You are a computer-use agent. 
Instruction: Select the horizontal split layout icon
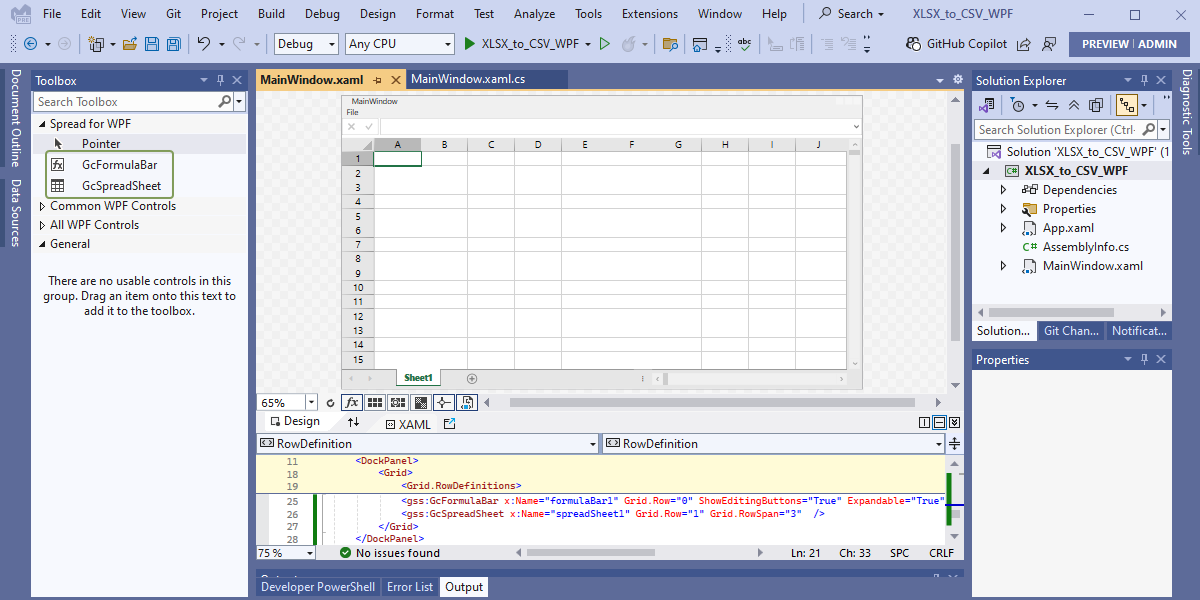click(x=939, y=423)
